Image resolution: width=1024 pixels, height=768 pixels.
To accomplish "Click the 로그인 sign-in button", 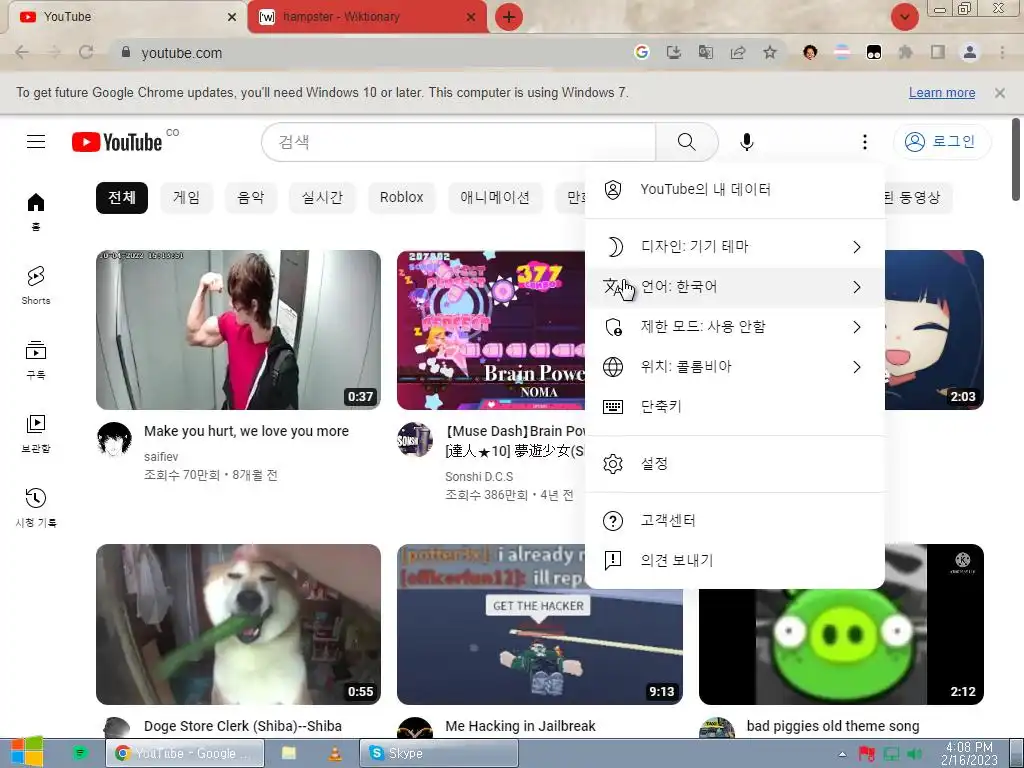I will [x=942, y=142].
